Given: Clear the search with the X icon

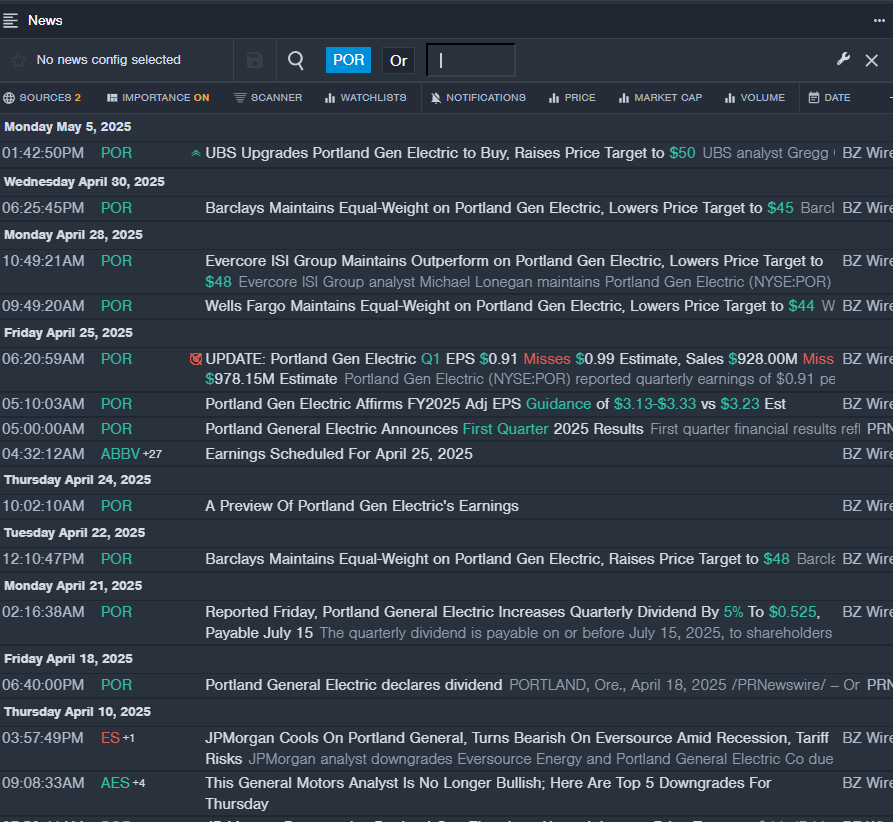Looking at the screenshot, I should point(871,60).
